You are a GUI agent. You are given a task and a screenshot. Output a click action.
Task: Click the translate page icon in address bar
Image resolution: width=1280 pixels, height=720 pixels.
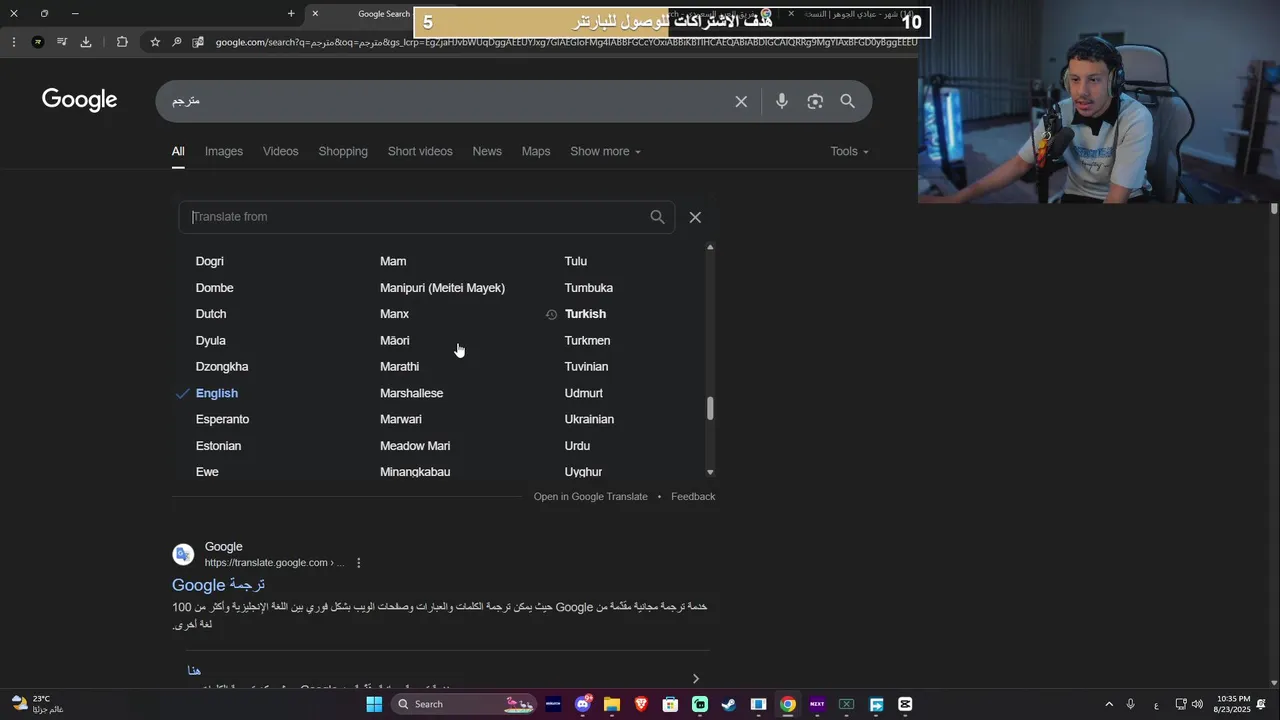pyautogui.click(x=198, y=42)
